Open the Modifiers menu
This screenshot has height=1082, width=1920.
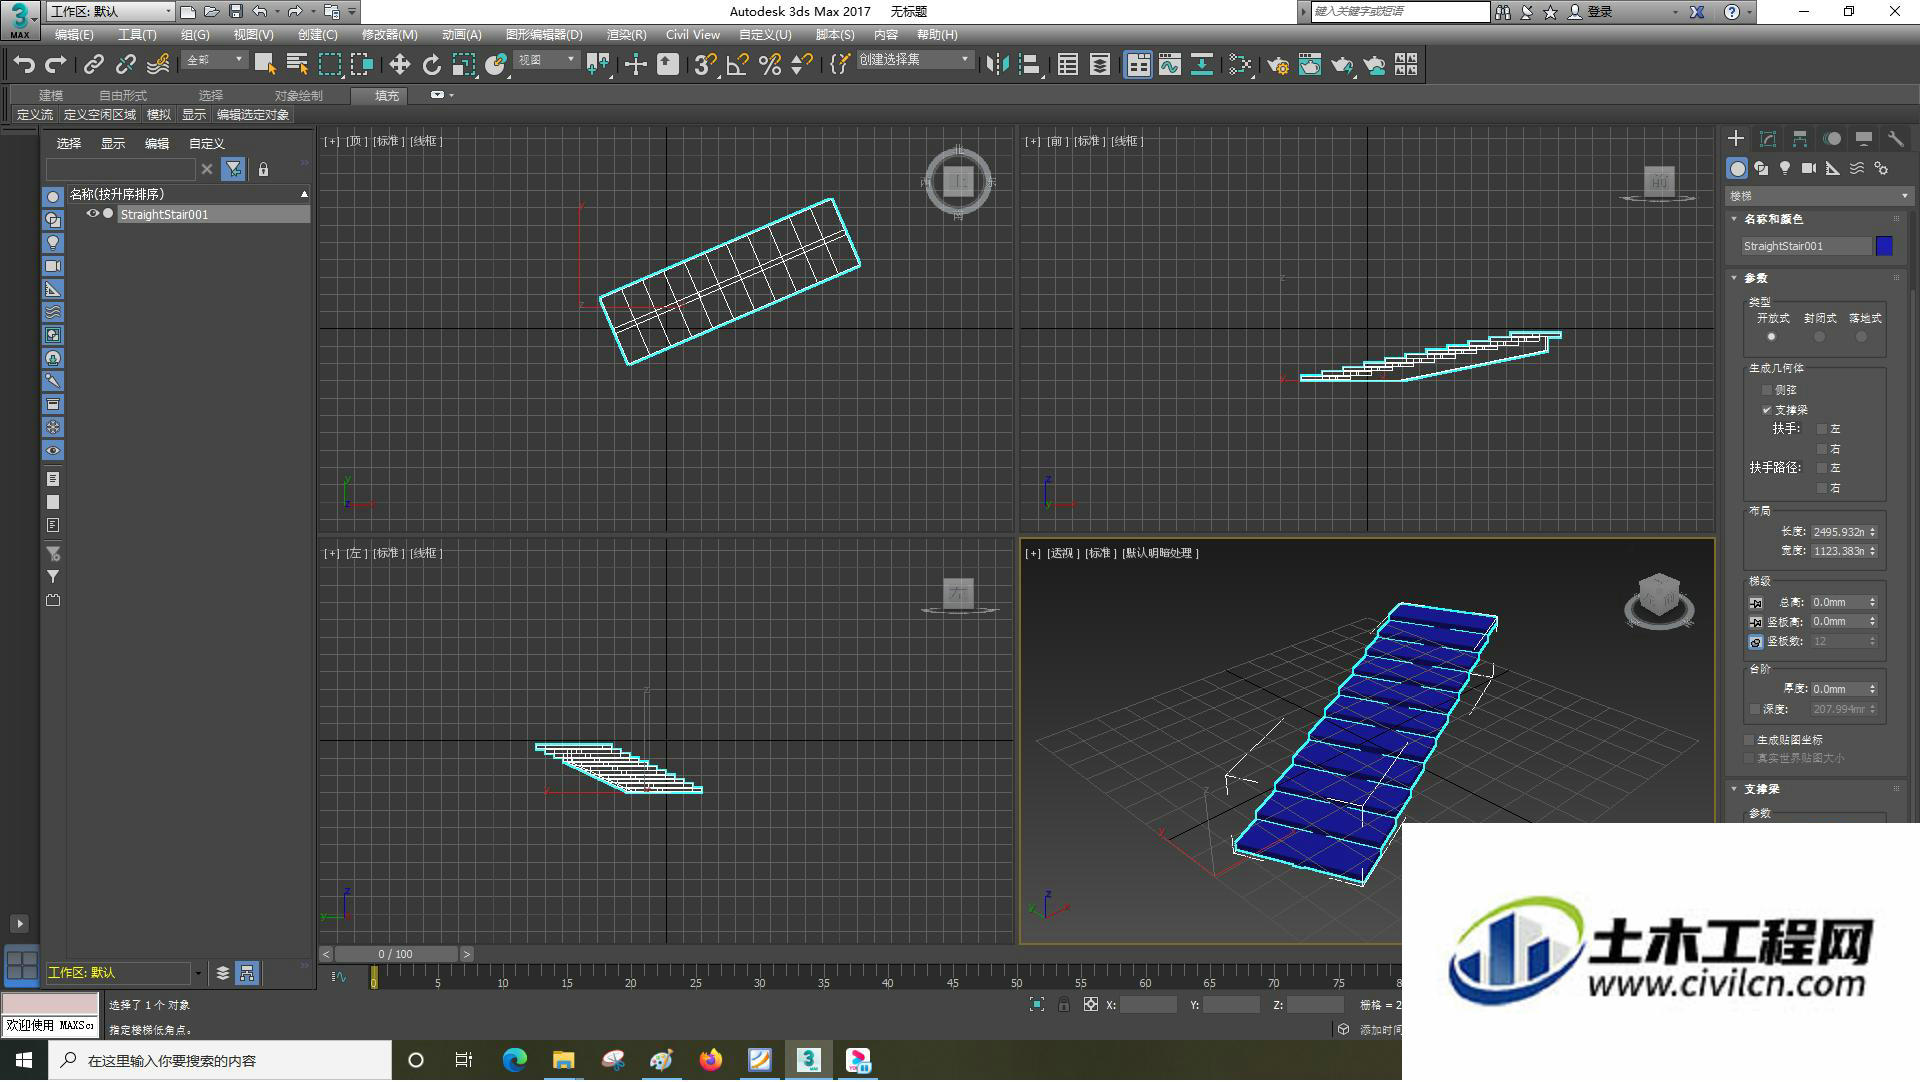tap(389, 35)
